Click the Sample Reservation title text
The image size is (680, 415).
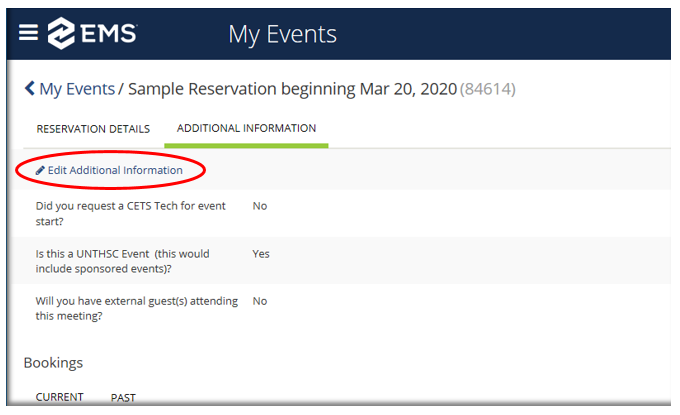292,89
